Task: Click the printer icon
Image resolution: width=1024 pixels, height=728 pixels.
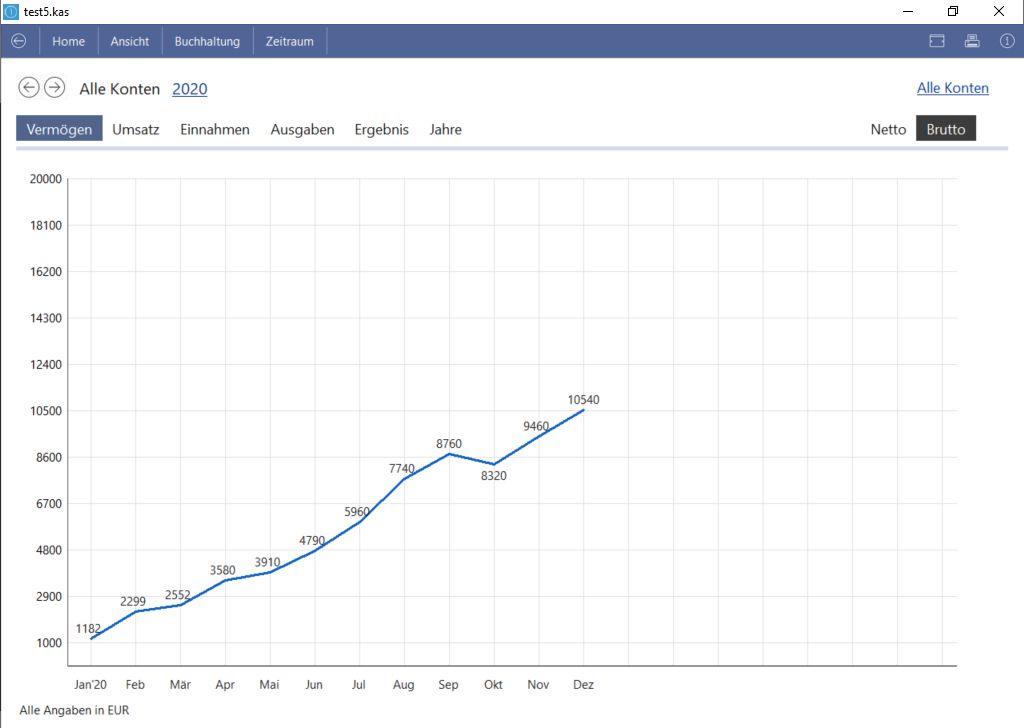Action: point(971,41)
